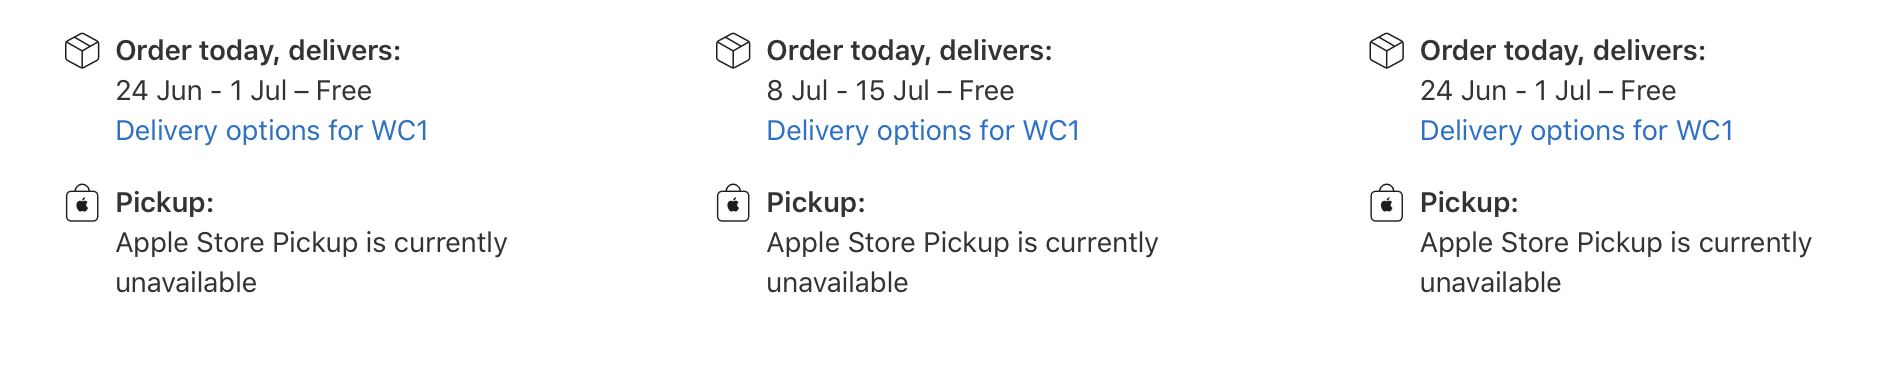Click the Apple bag pickup icon in middle column

coord(733,203)
